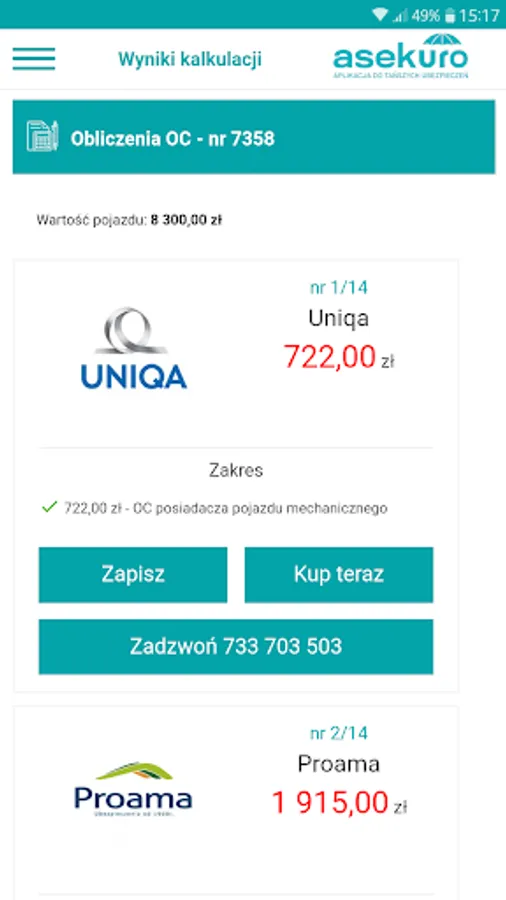The height and width of the screenshot is (900, 506).
Task: Tap the Zakres section heading
Action: [236, 471]
